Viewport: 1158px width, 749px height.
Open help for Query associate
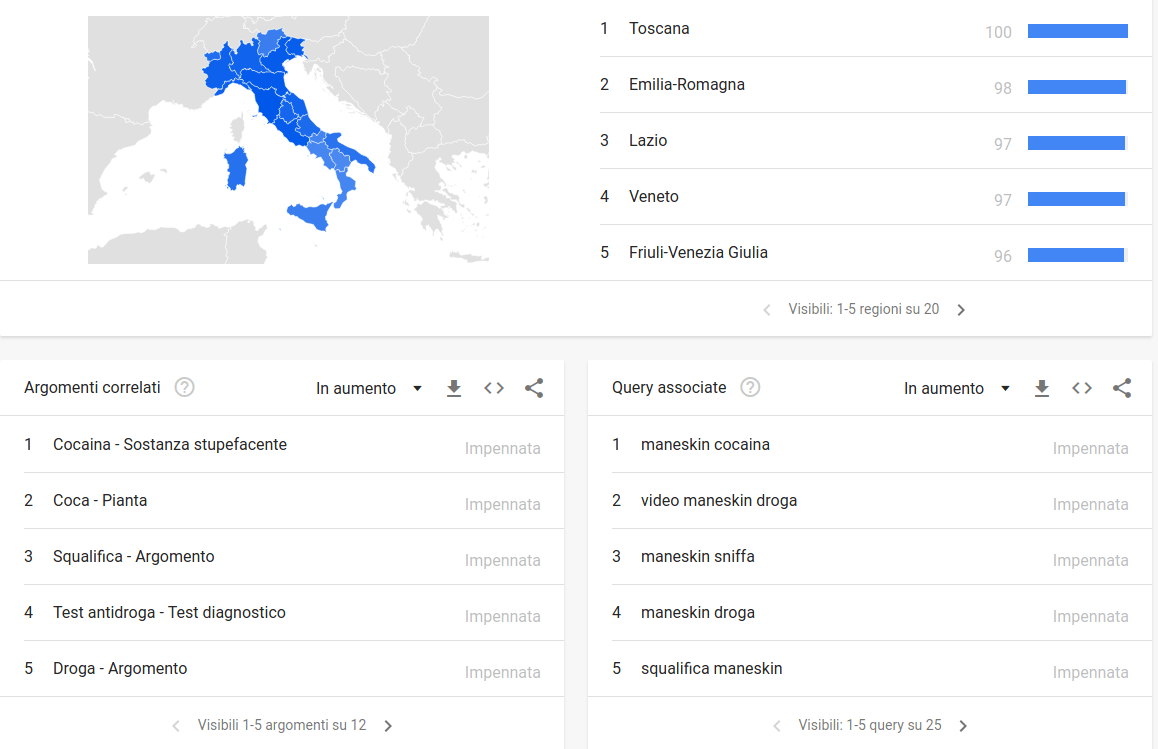point(751,388)
